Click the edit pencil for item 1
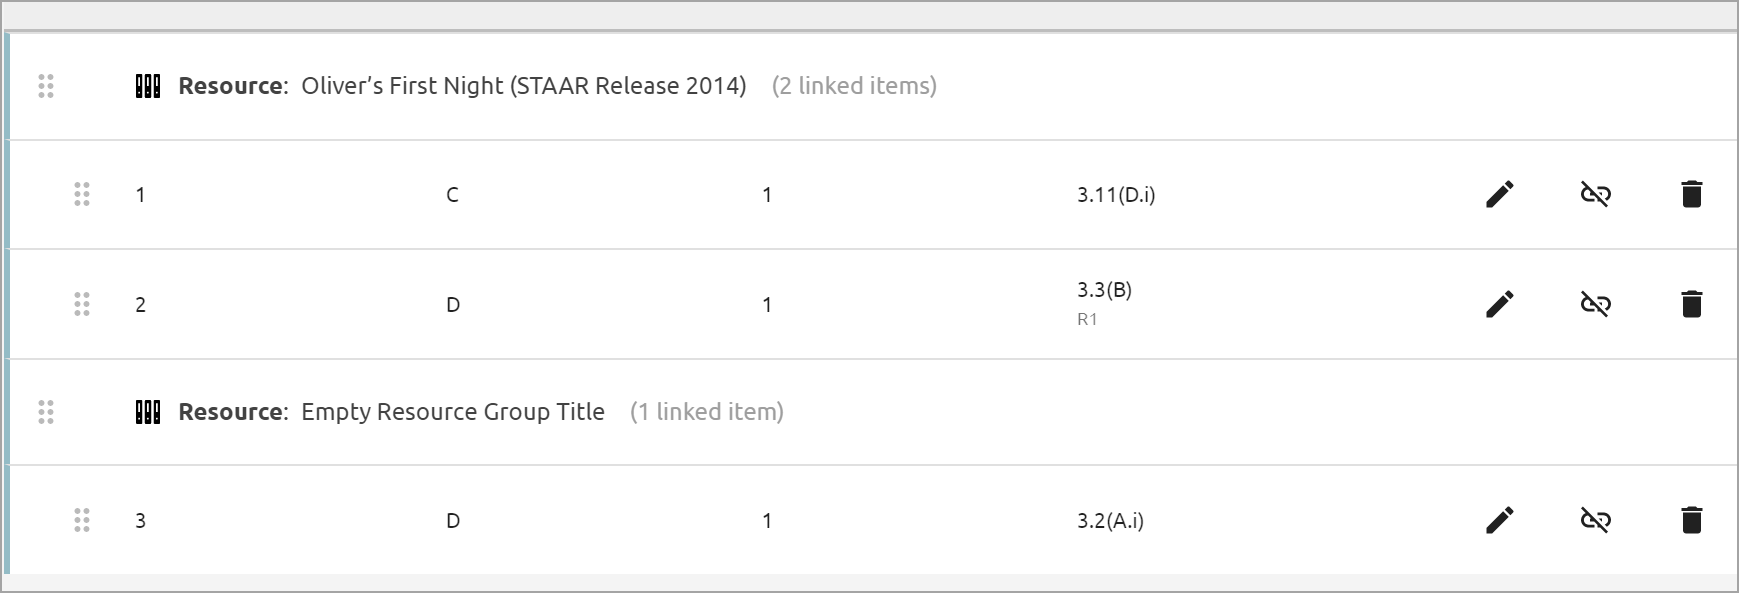The height and width of the screenshot is (593, 1739). (x=1499, y=194)
